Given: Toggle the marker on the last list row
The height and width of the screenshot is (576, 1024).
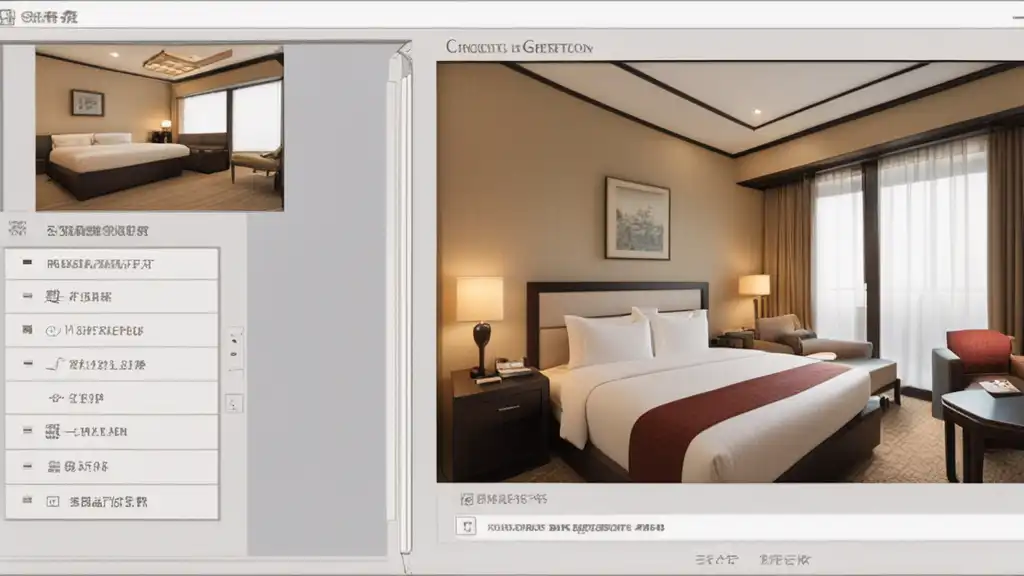Looking at the screenshot, I should pyautogui.click(x=27, y=500).
